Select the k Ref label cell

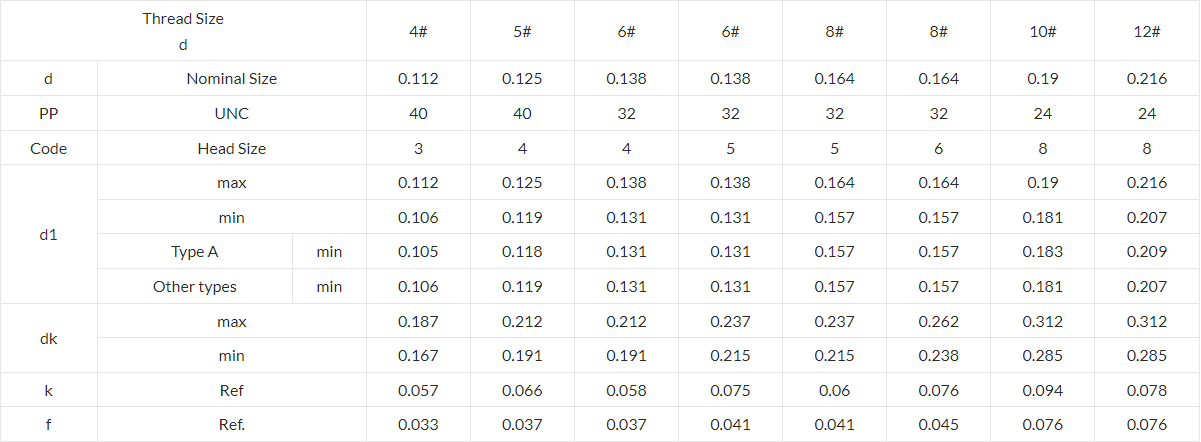pos(232,391)
